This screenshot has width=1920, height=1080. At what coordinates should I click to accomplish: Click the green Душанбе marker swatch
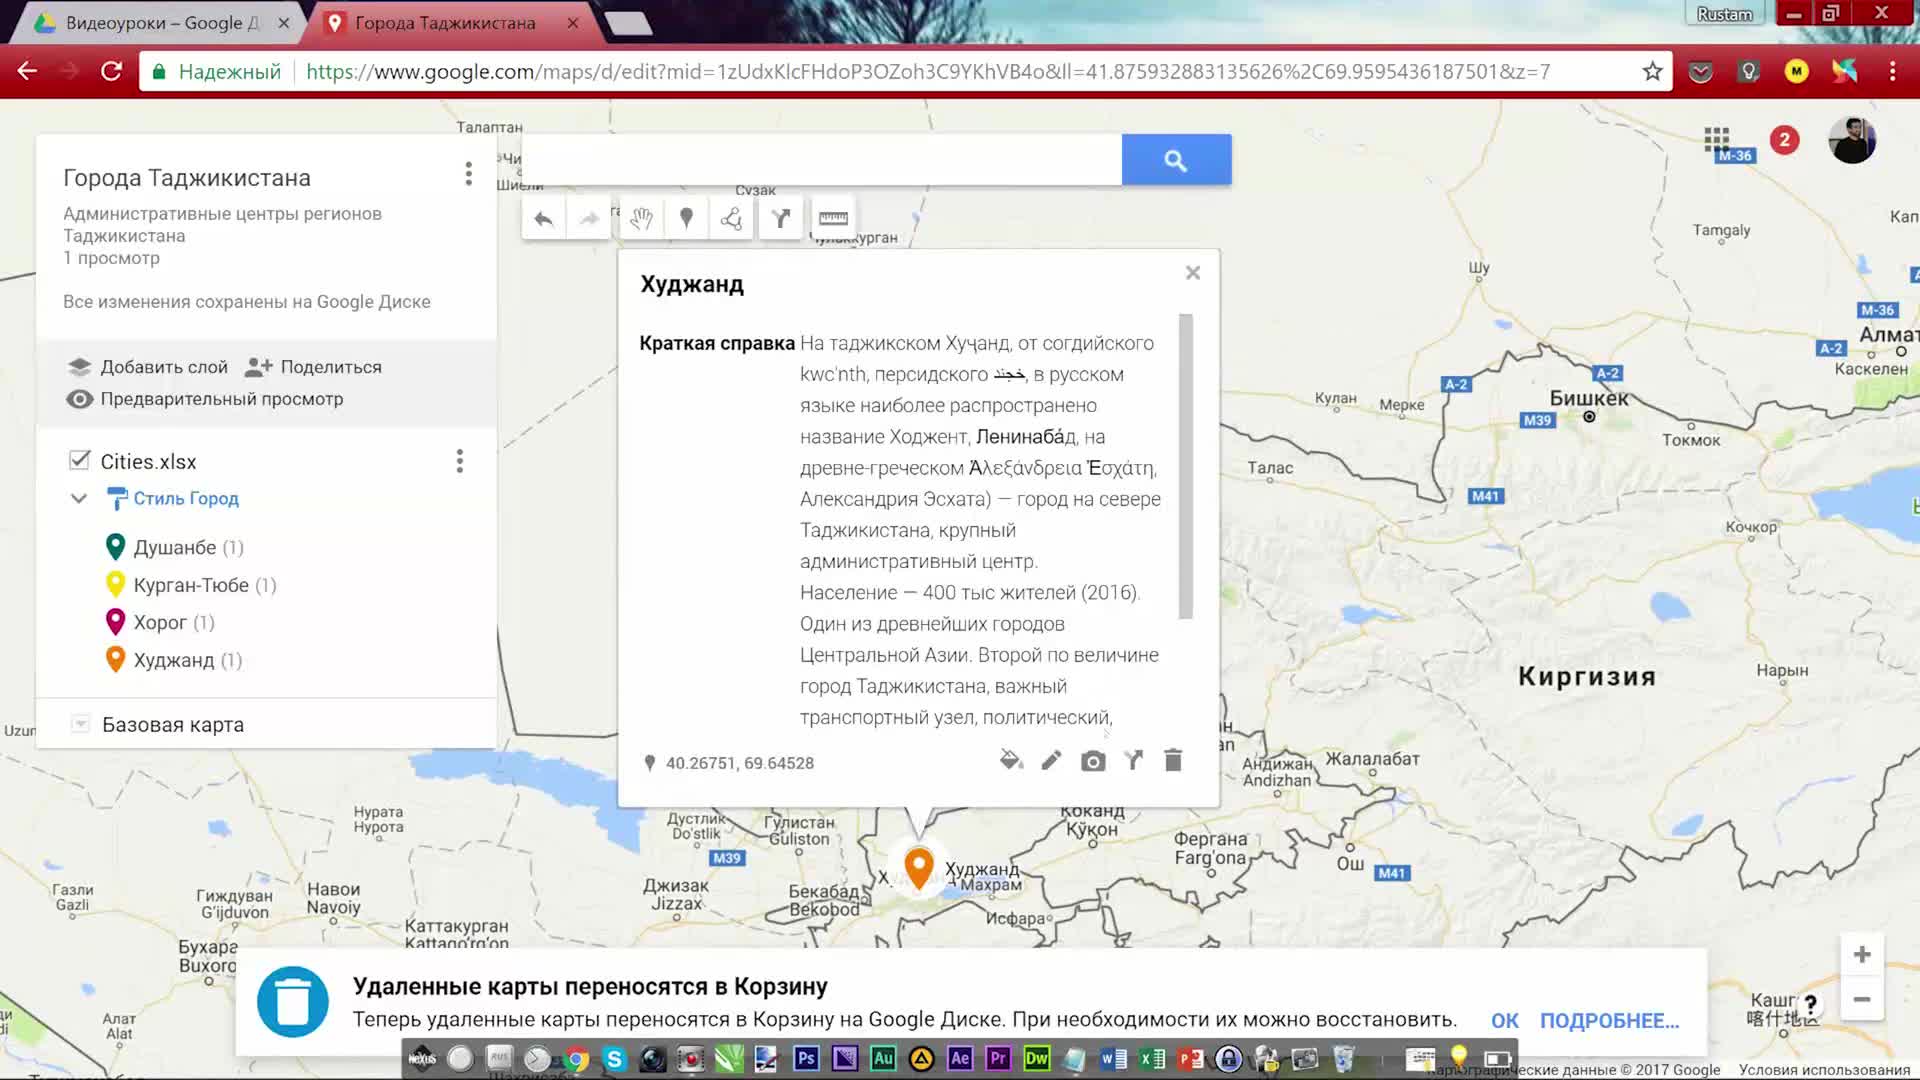click(x=115, y=547)
